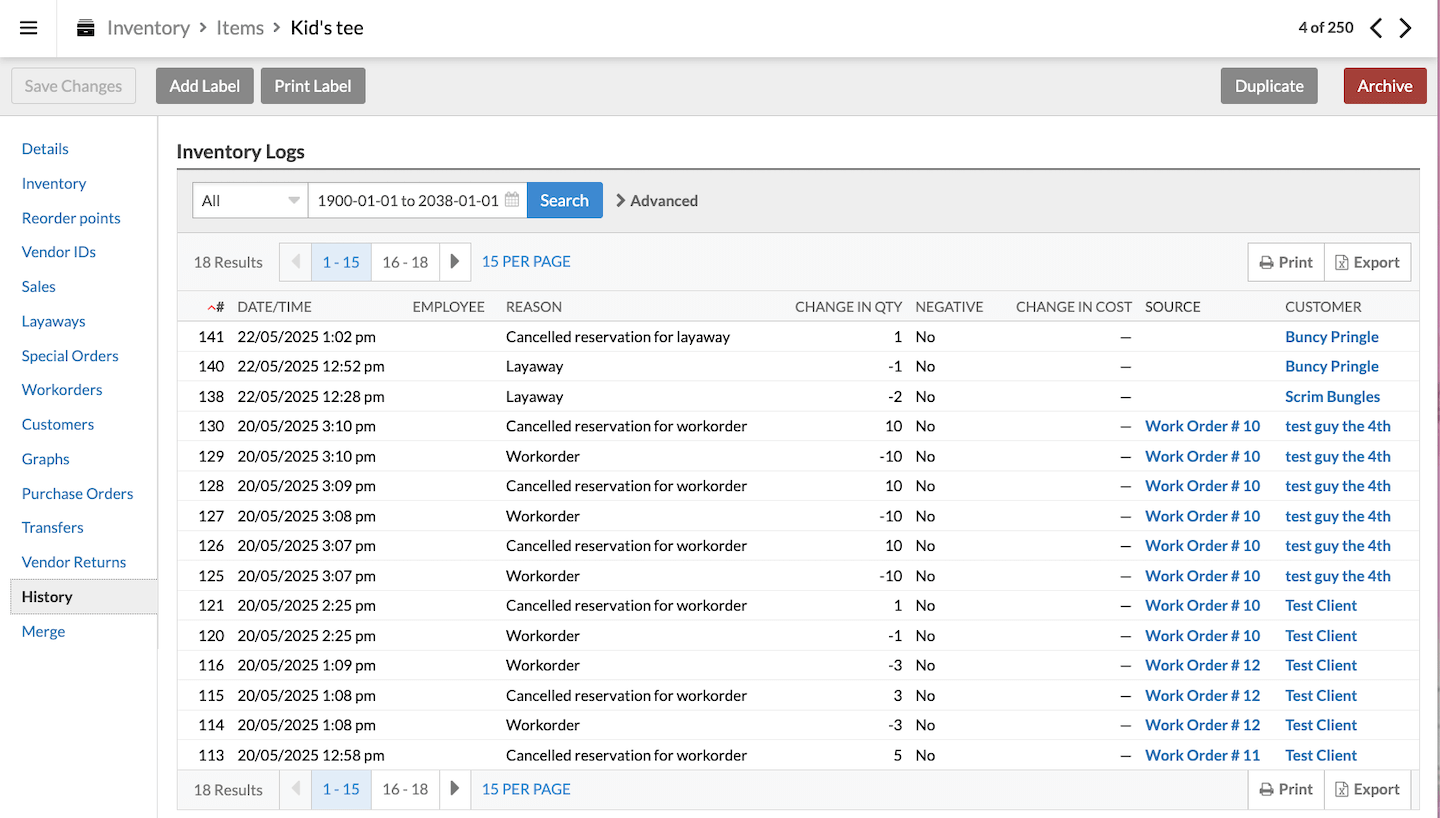Click the bottom Export button
Screen dimensions: 1440x818
pos(1368,789)
